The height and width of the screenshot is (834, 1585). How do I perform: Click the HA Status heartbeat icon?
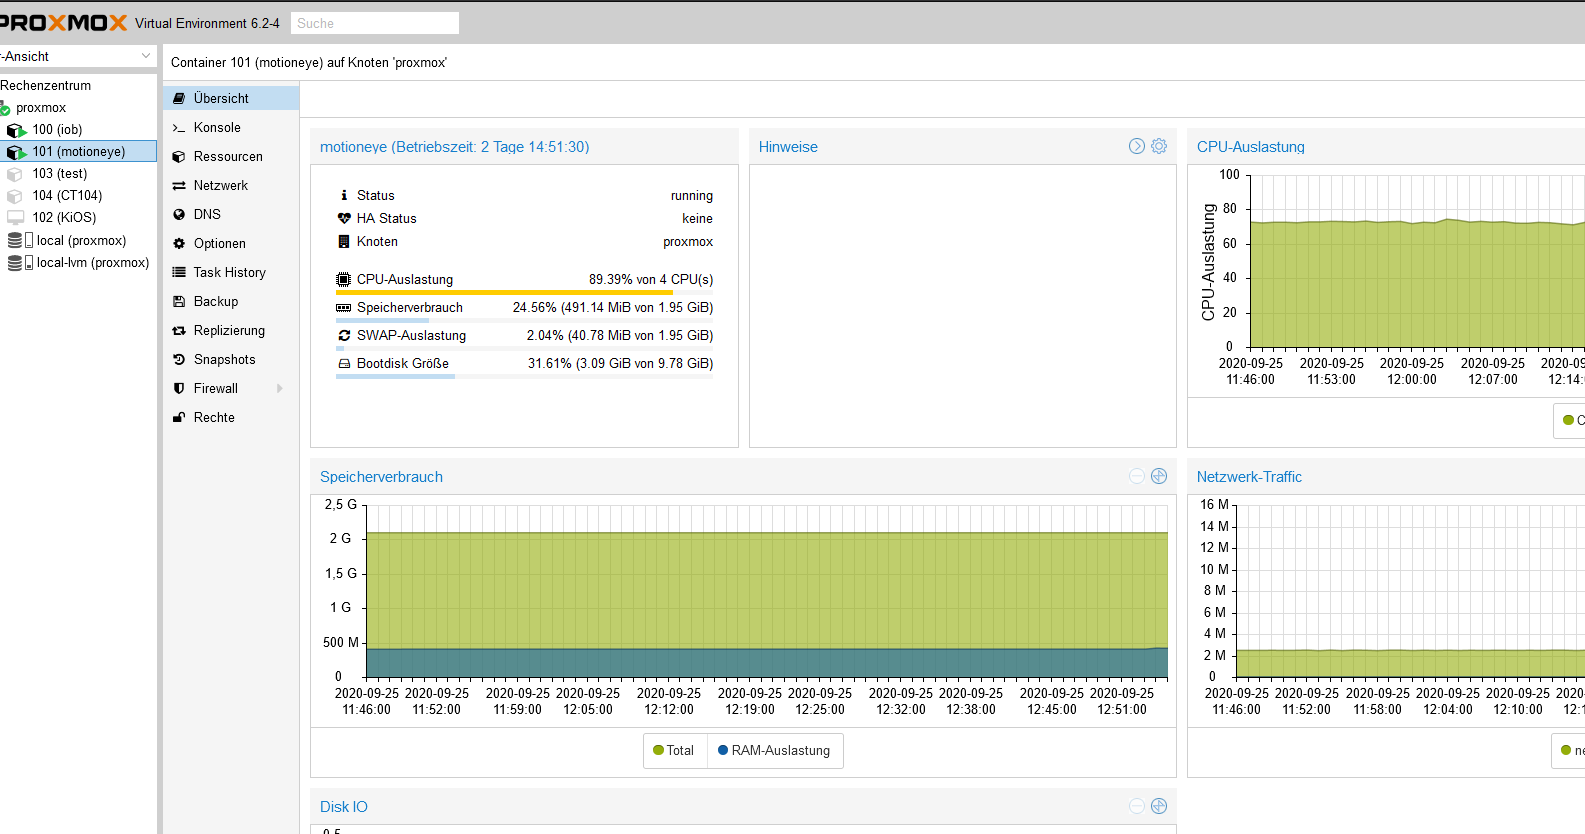tap(344, 218)
